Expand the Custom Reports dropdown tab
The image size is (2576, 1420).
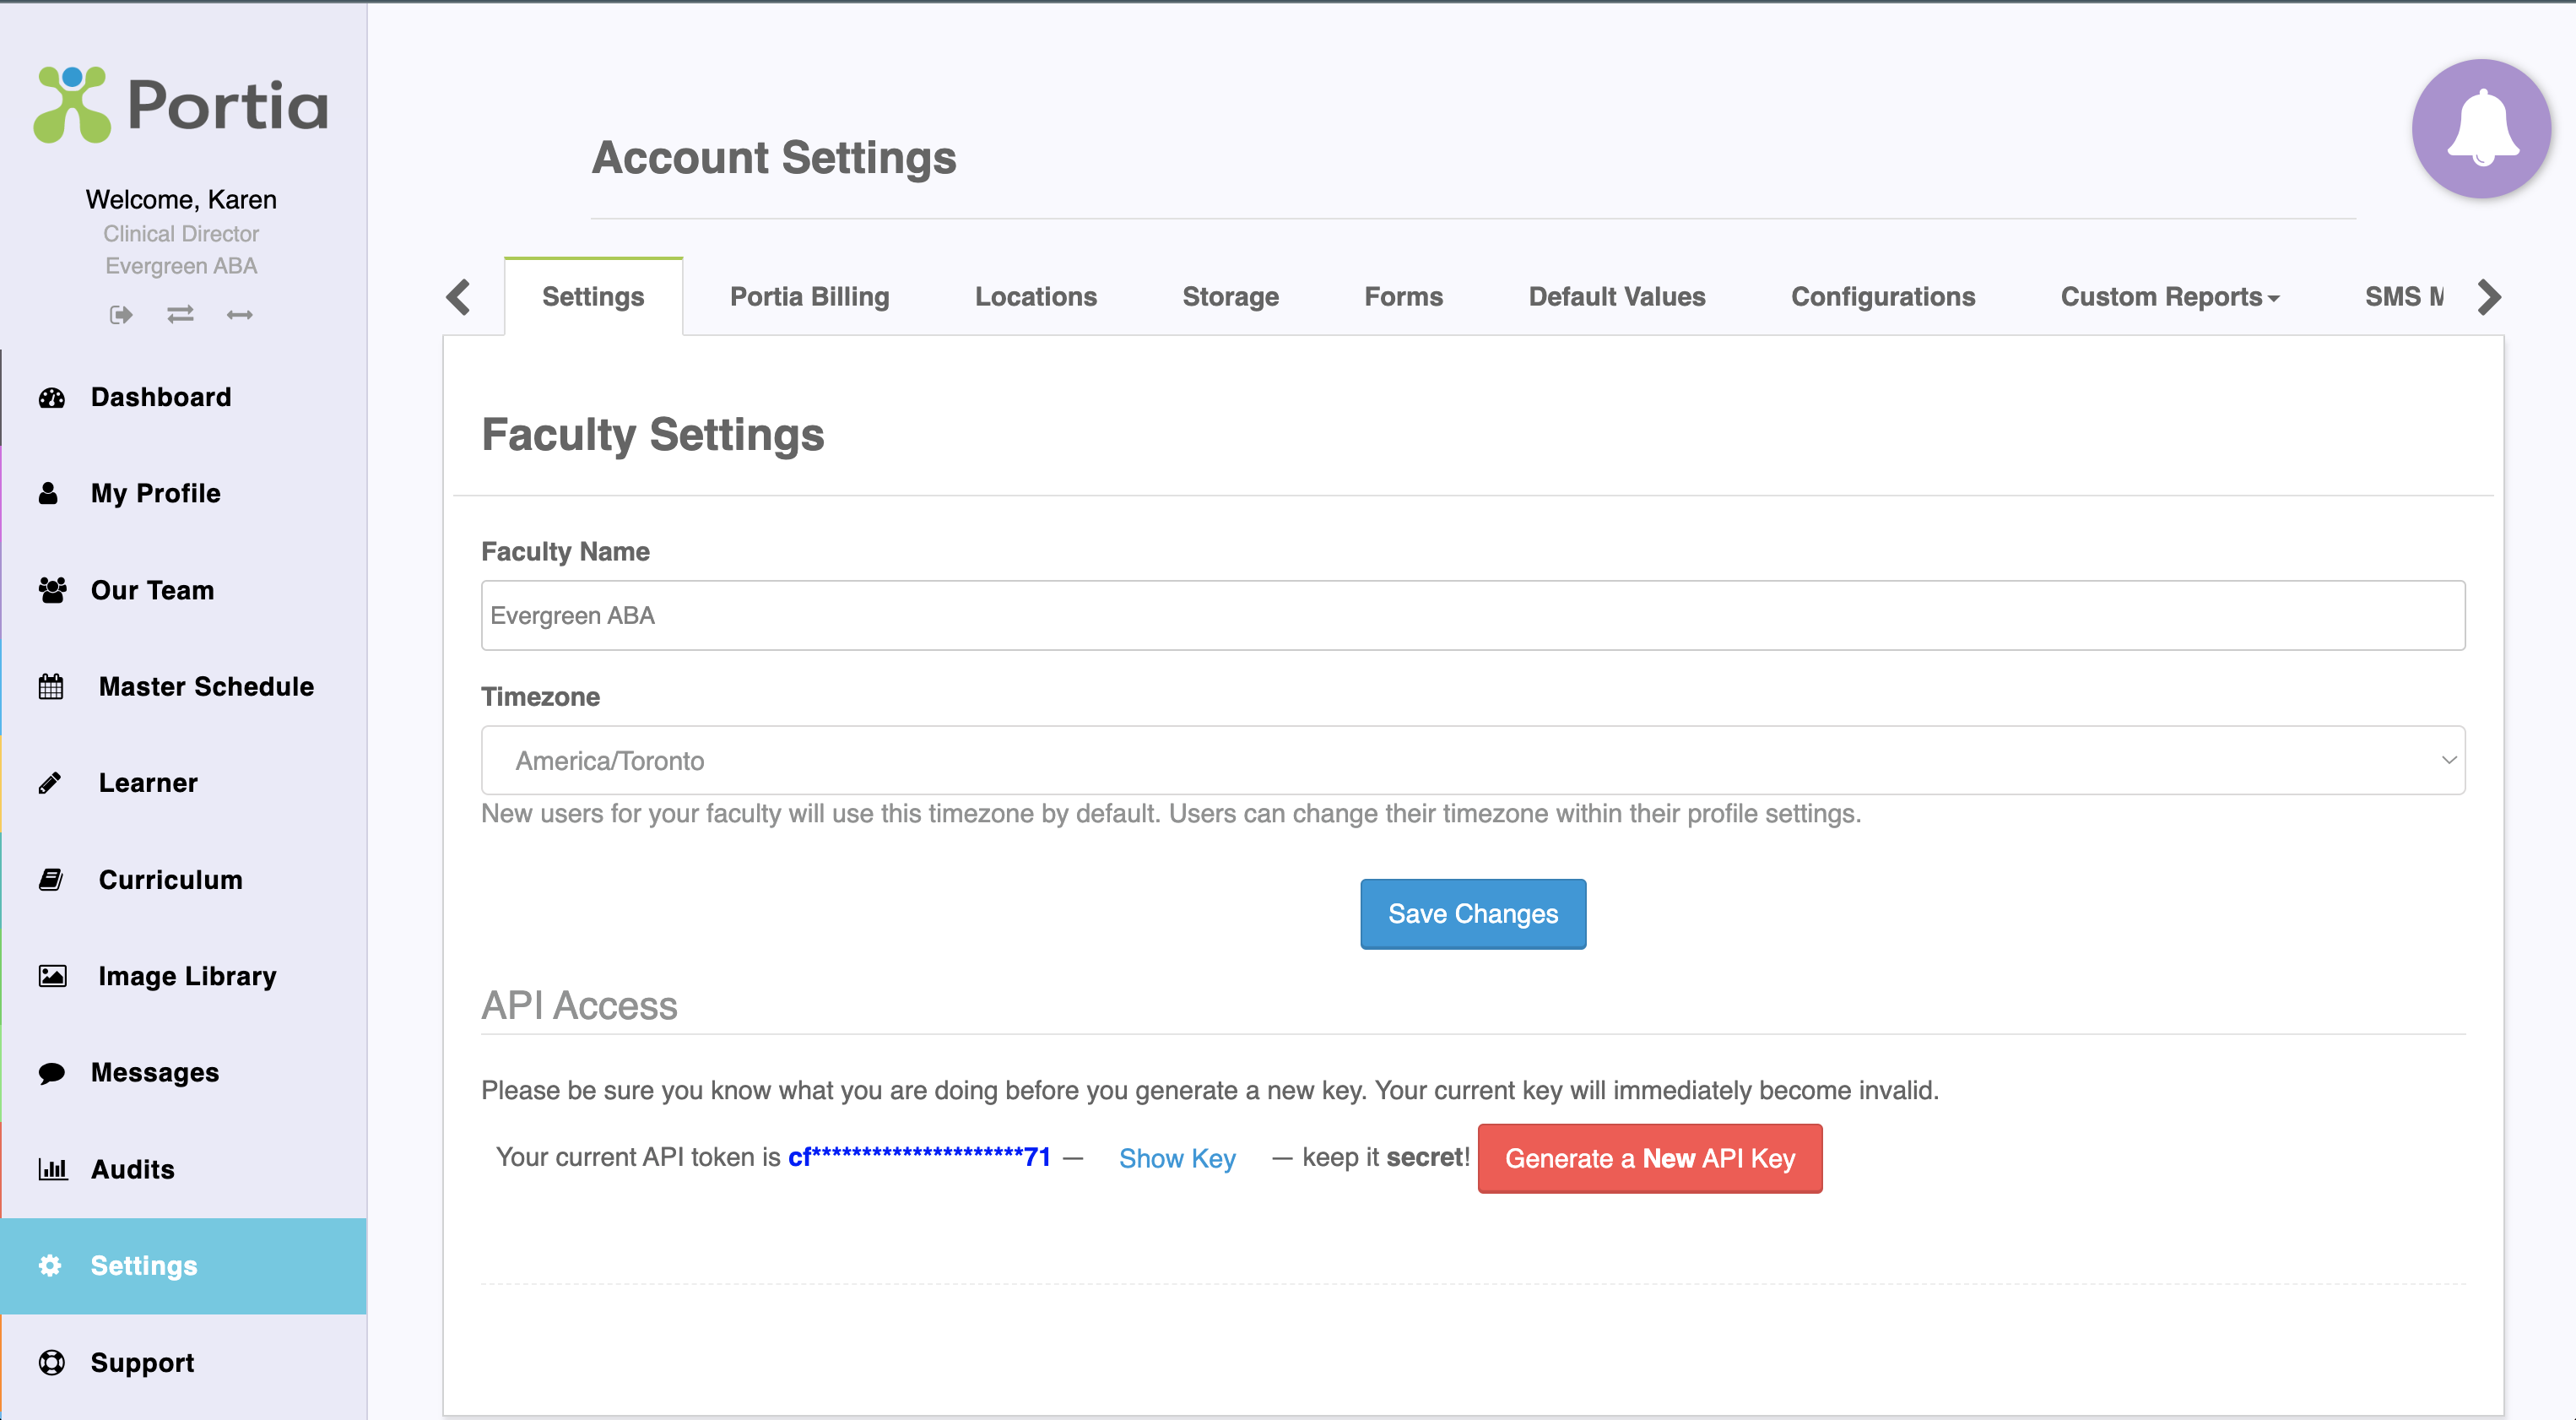coord(2169,297)
